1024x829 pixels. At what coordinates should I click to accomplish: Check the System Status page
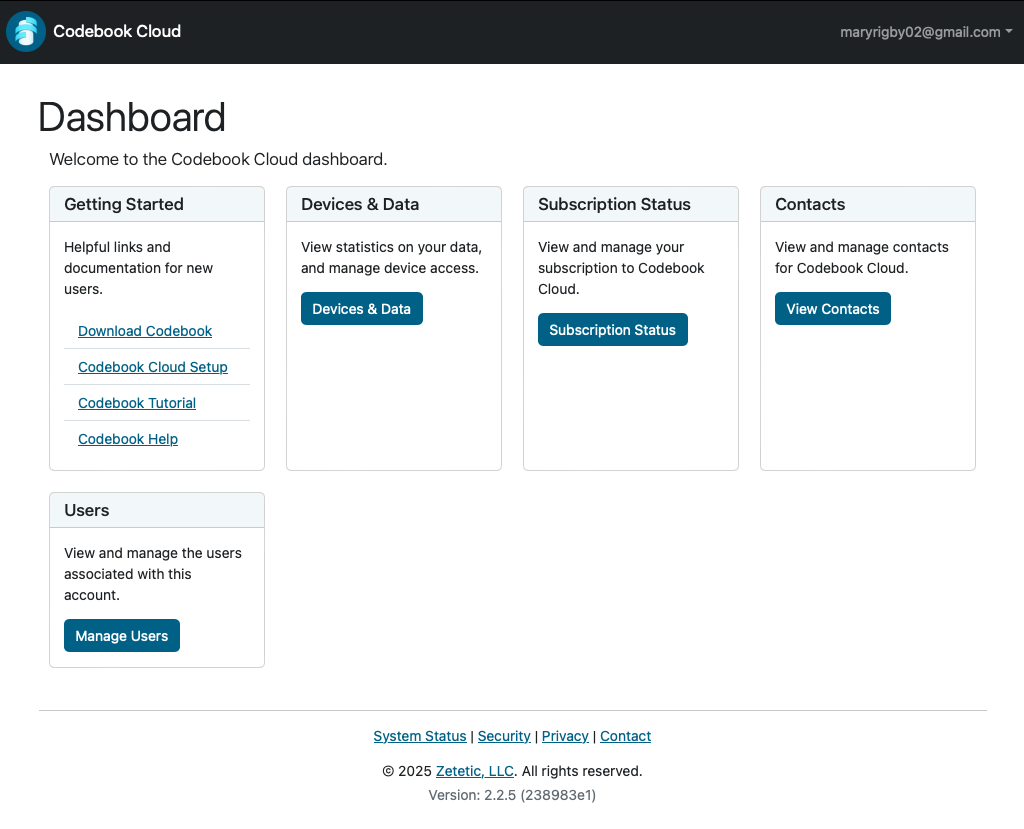tap(419, 736)
